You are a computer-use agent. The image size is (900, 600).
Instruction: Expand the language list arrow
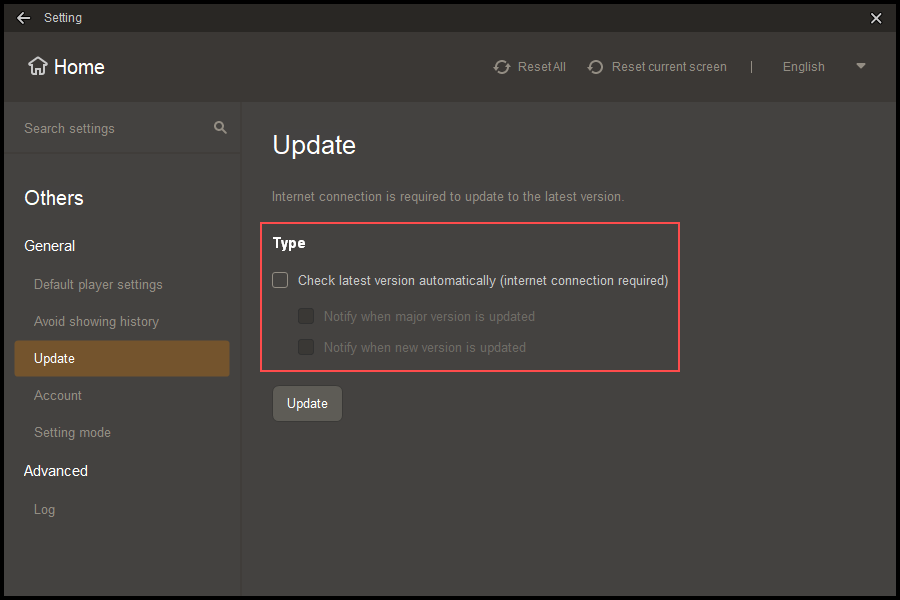(x=860, y=66)
